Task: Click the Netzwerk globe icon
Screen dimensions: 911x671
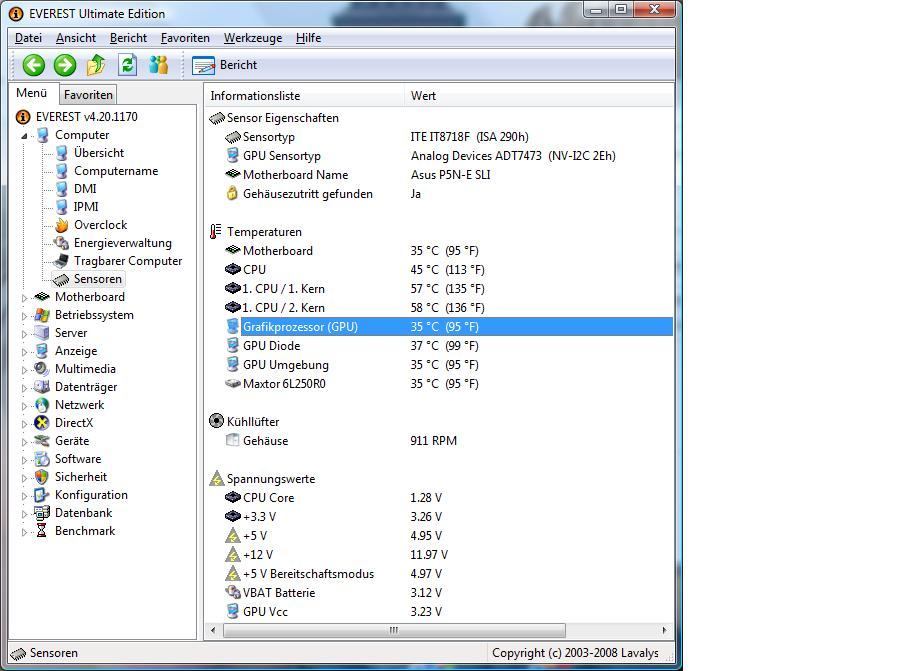Action: 42,405
